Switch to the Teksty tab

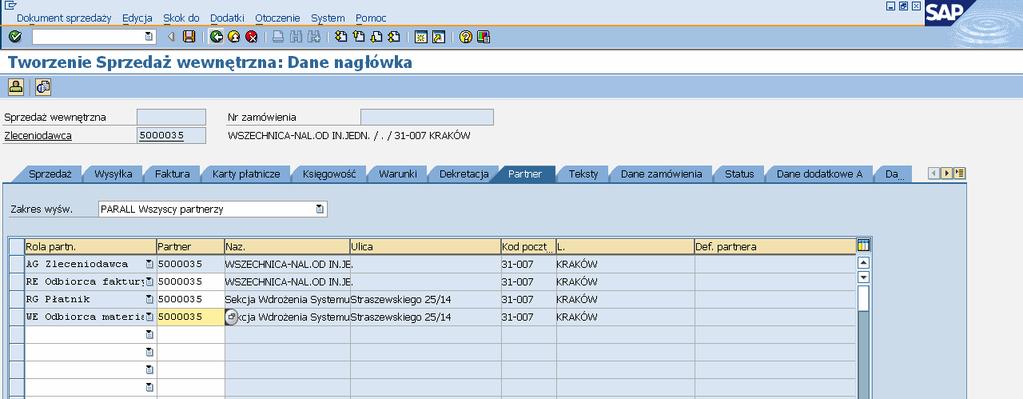coord(583,174)
